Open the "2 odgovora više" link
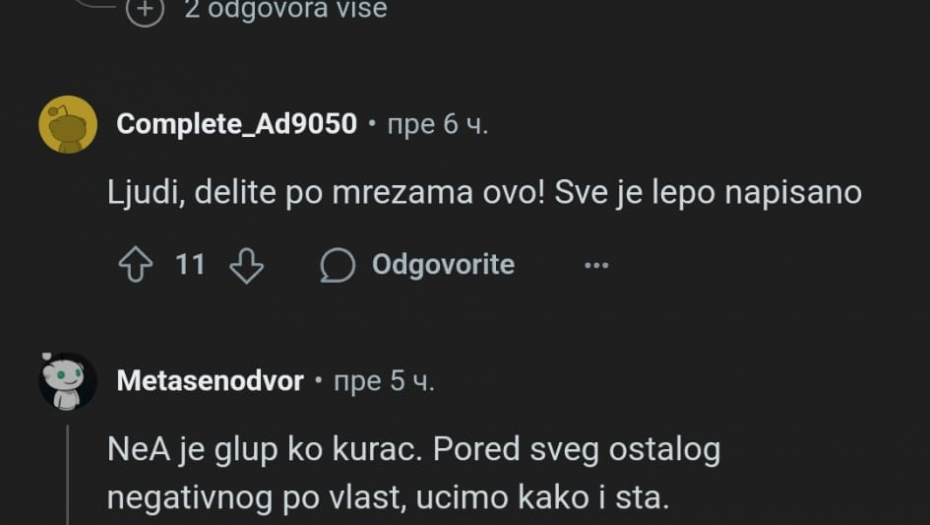930x525 pixels. (x=285, y=10)
